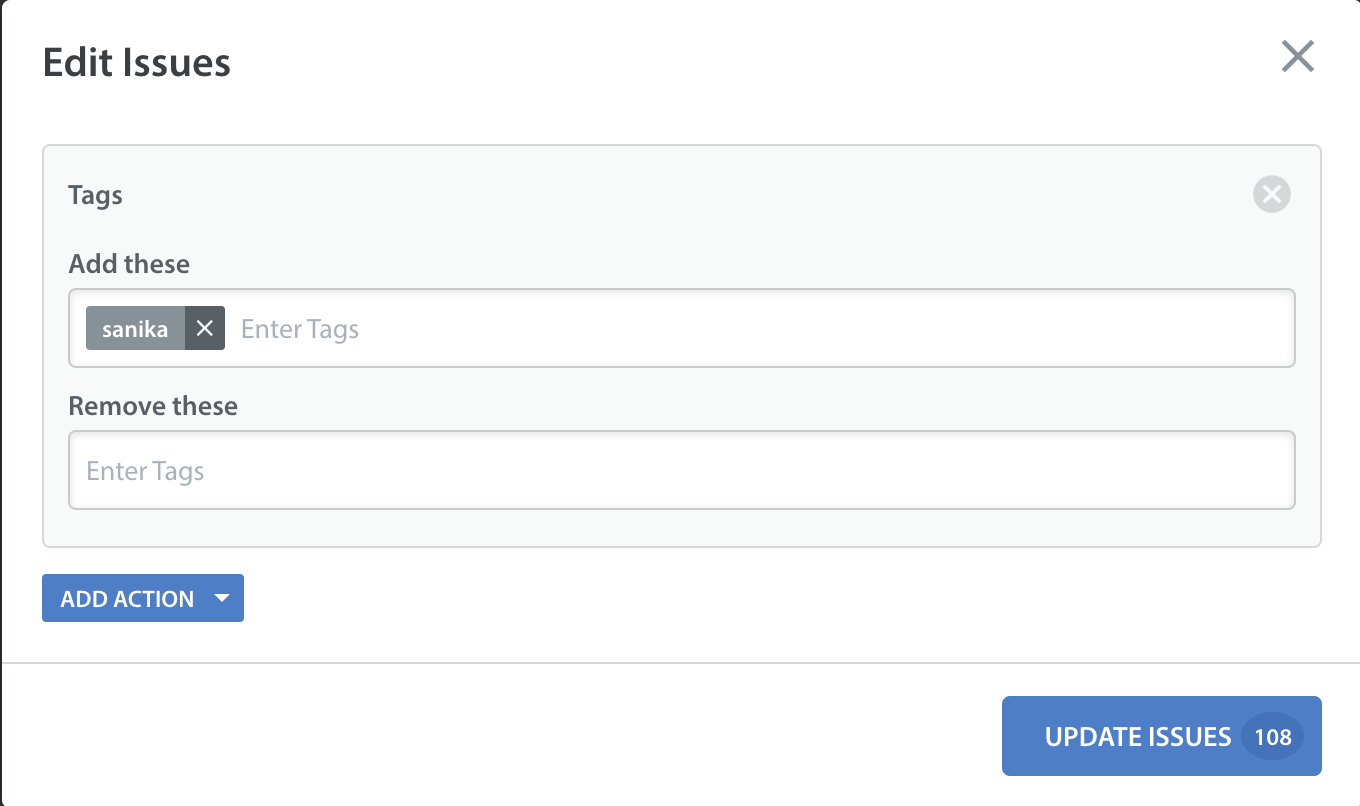Select the sanika tag label
1360x806 pixels.
tap(135, 328)
